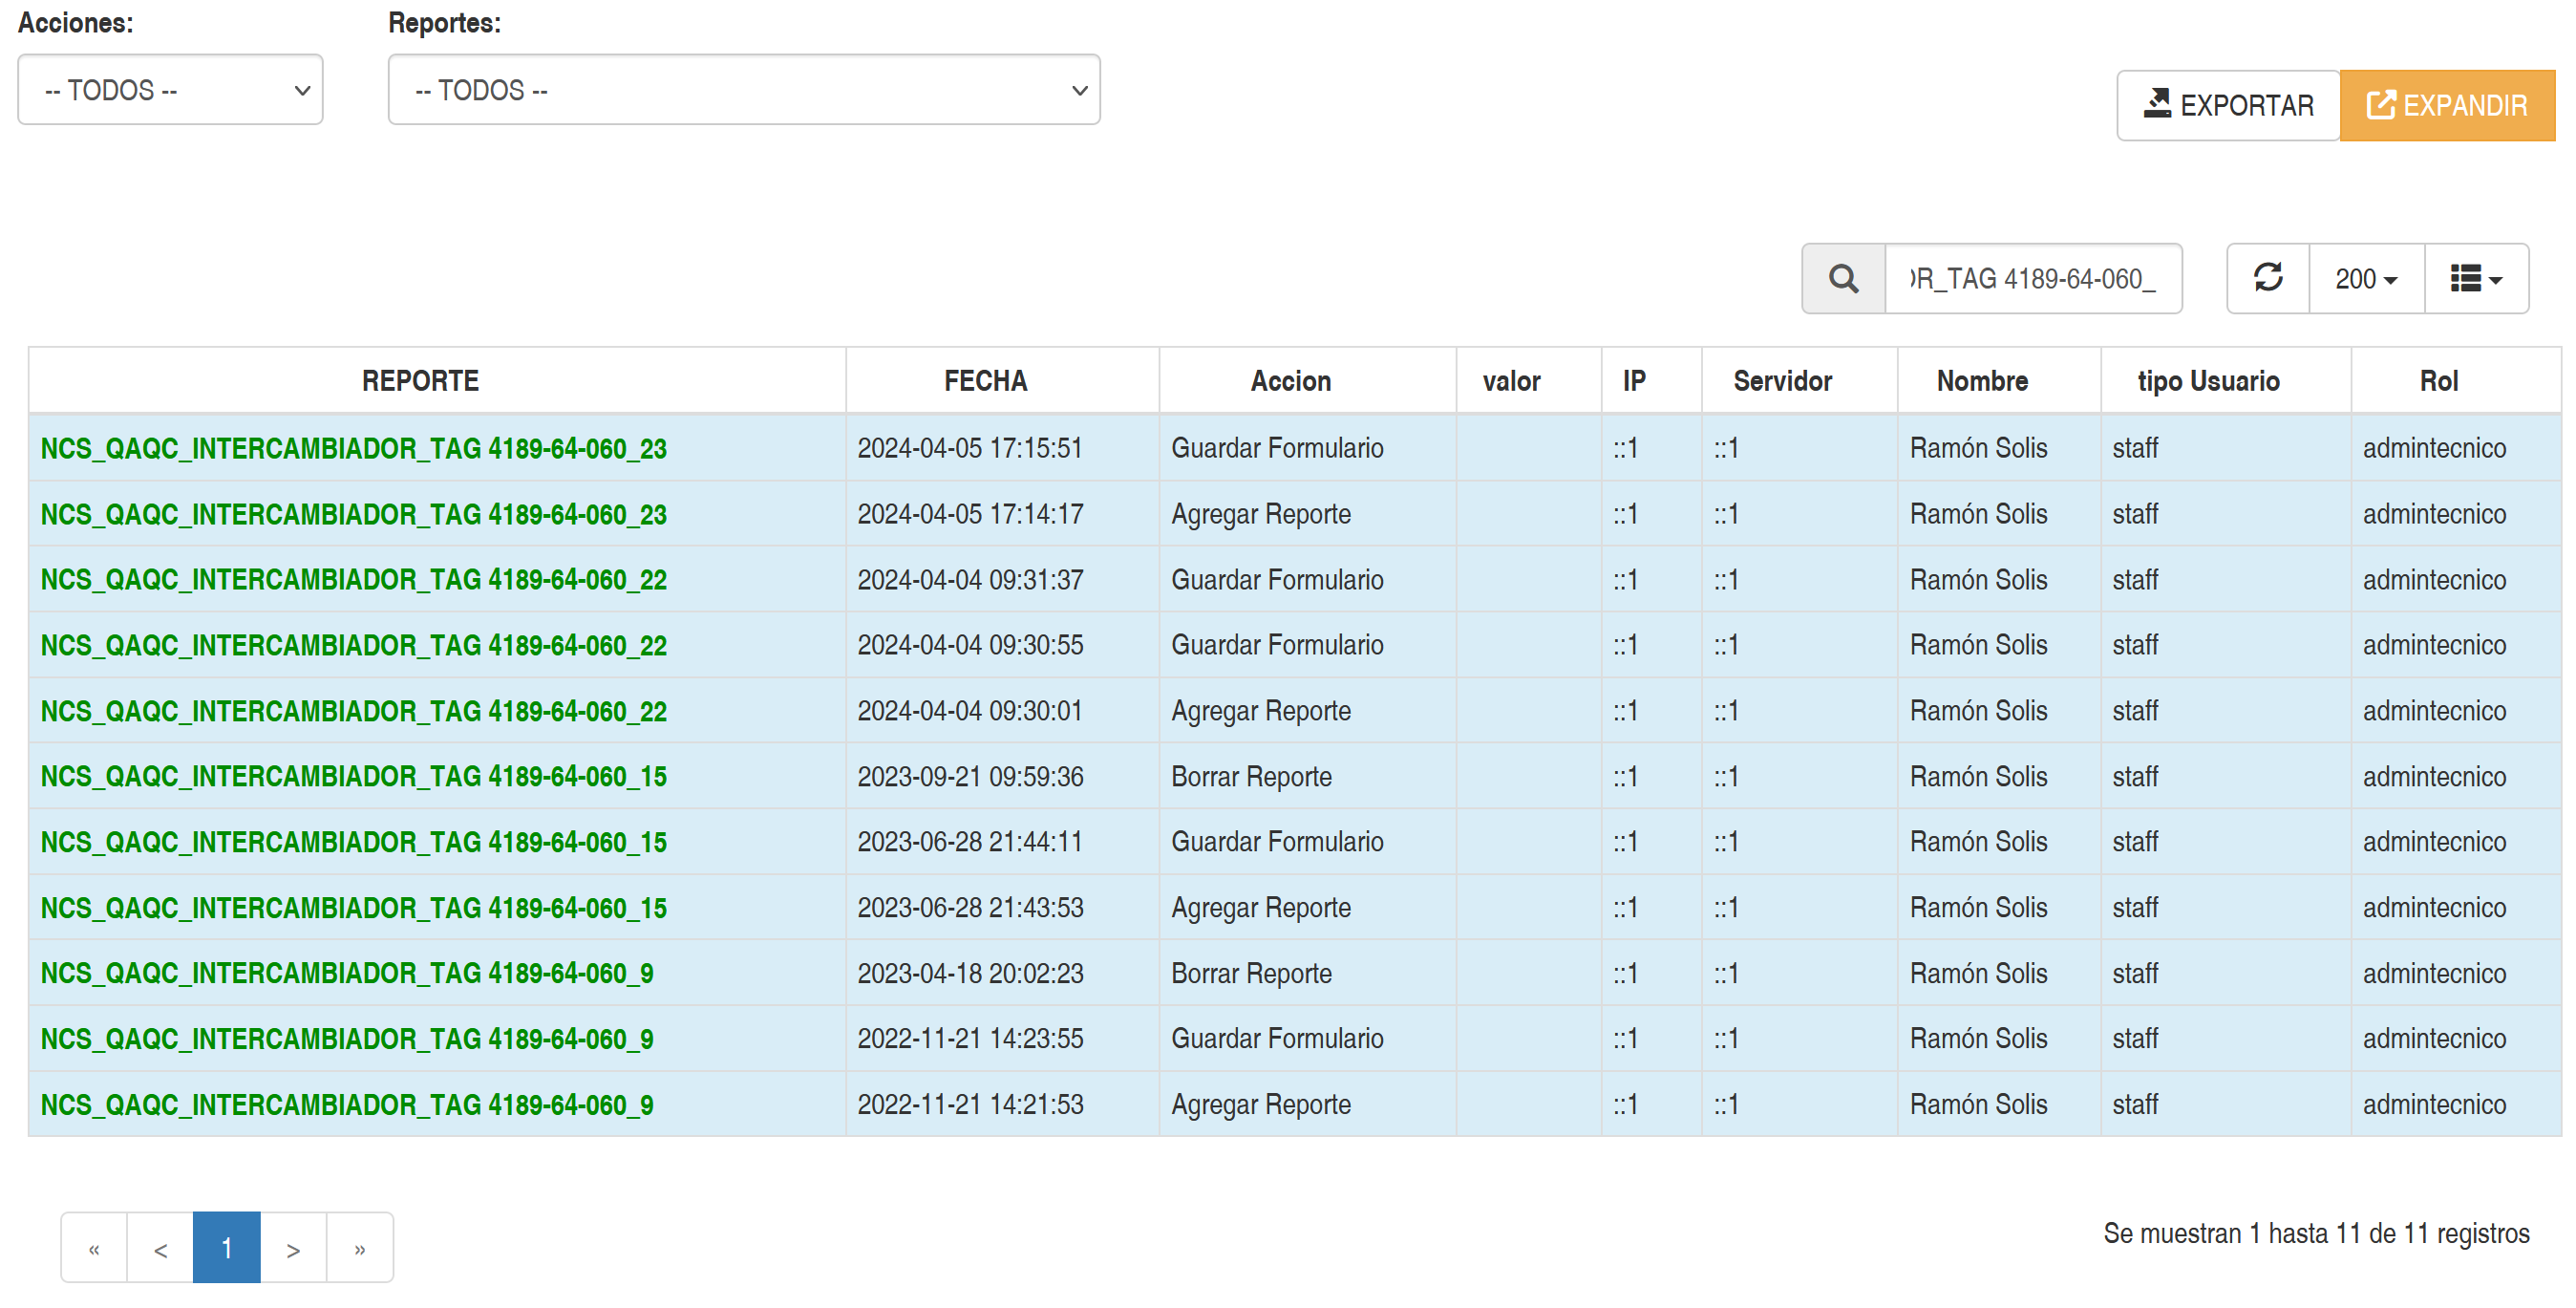Open report link dated 2023-09-21 09:59:36

pos(353,777)
